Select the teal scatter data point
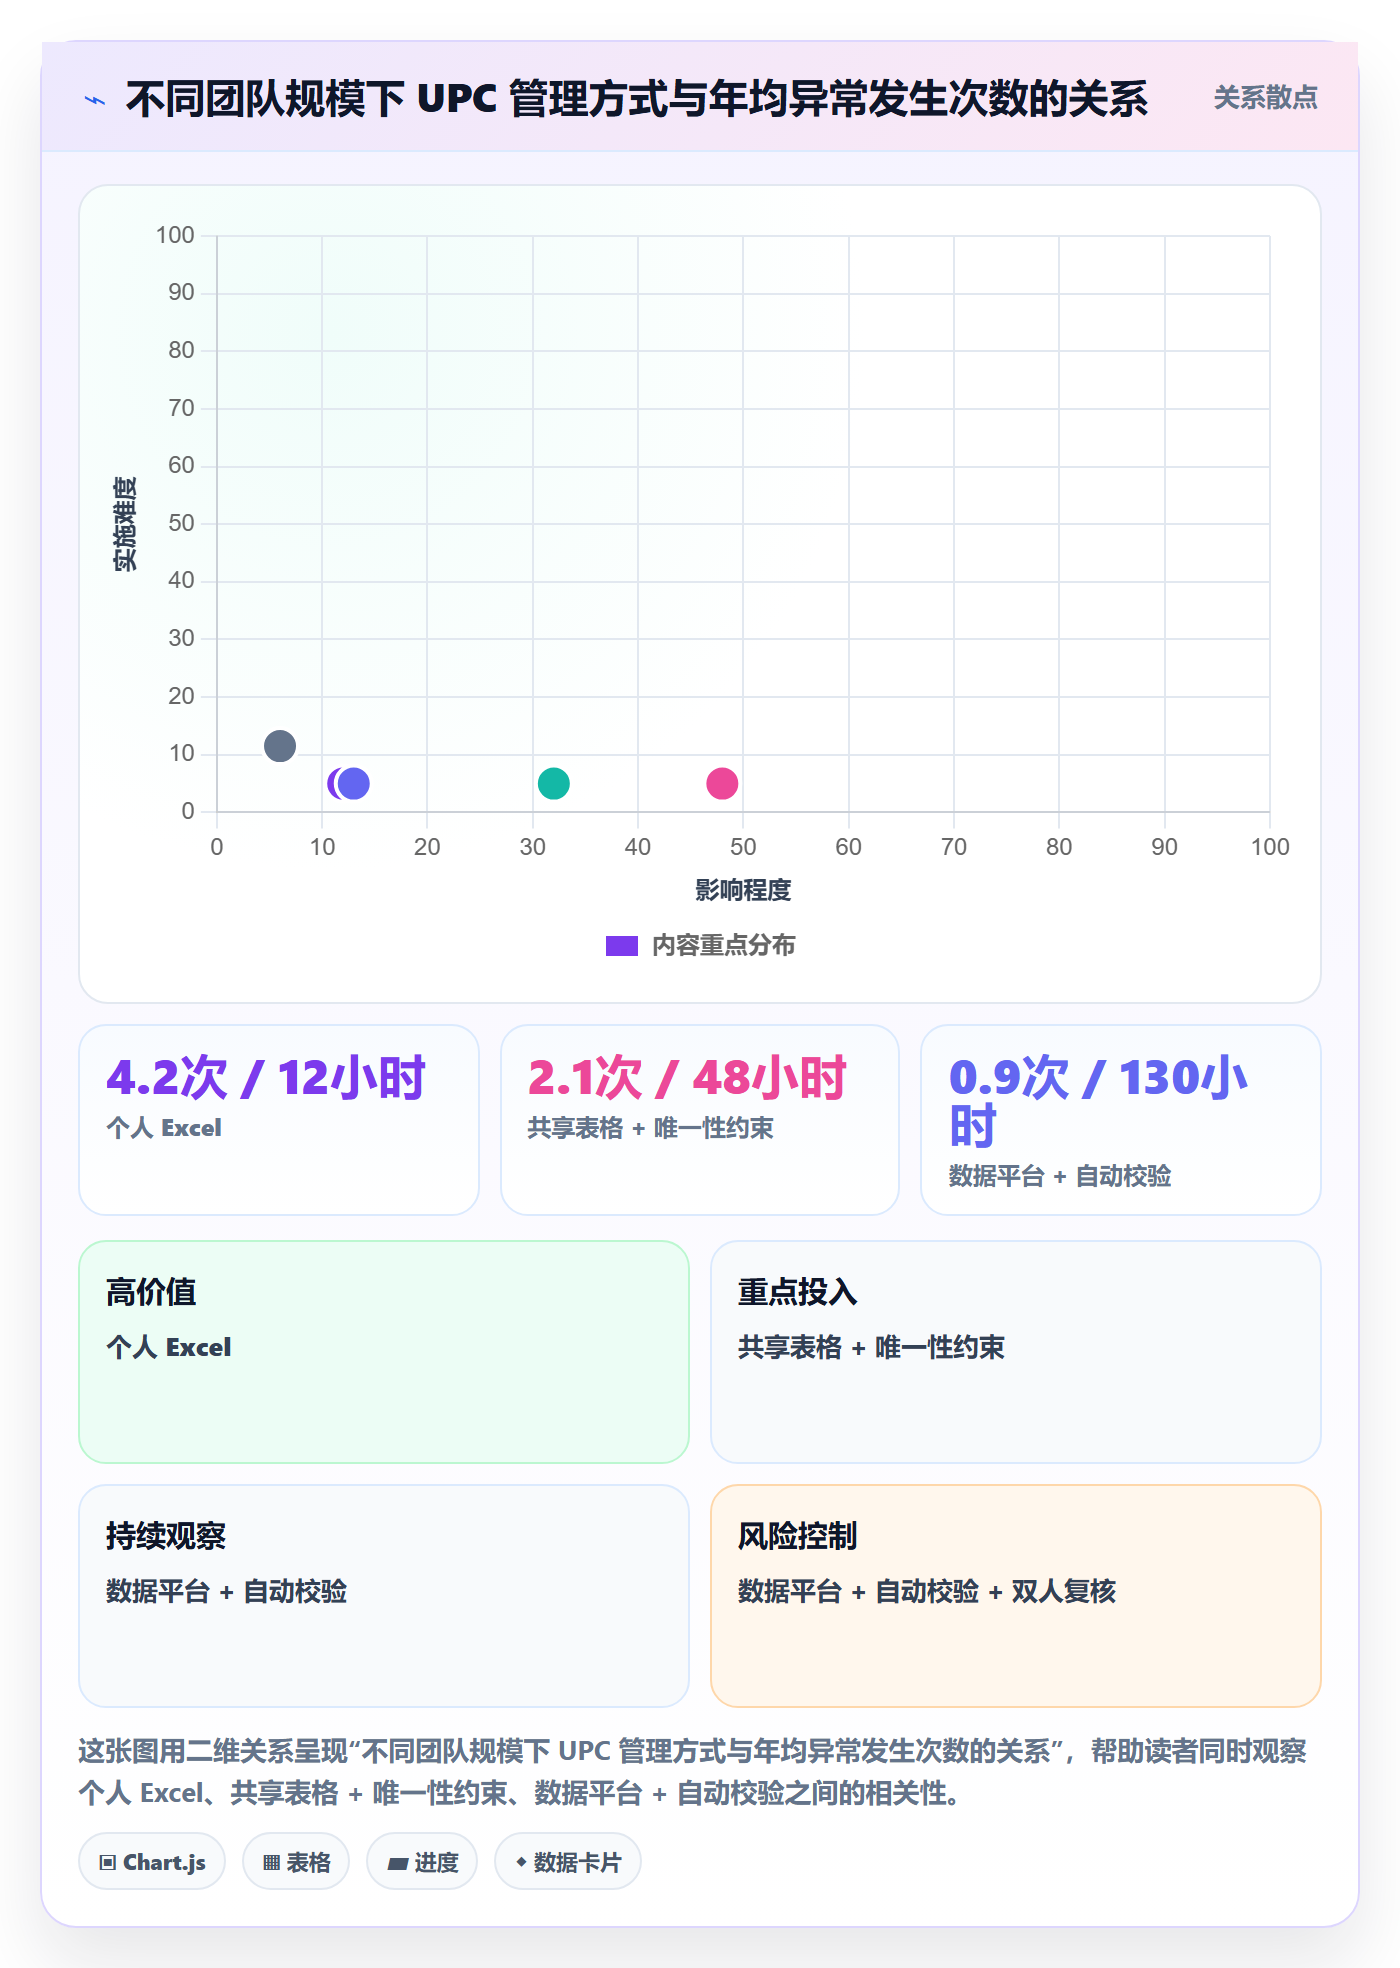 (x=553, y=784)
